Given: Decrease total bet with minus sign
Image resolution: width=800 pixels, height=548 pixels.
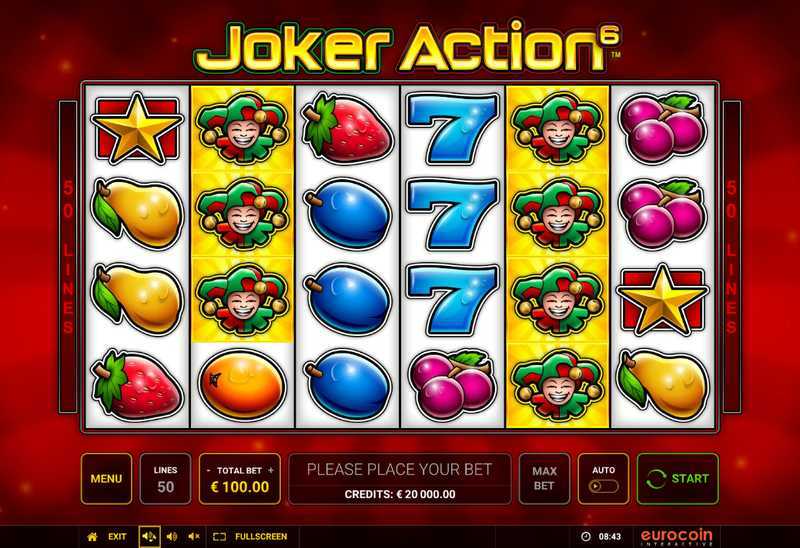Looking at the screenshot, I should [209, 470].
